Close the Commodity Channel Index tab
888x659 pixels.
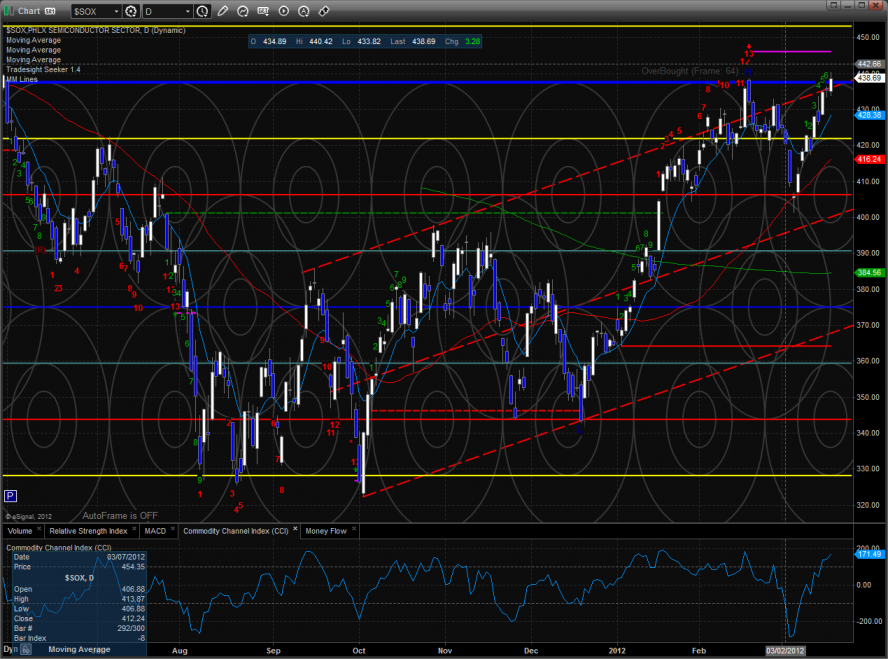(295, 530)
